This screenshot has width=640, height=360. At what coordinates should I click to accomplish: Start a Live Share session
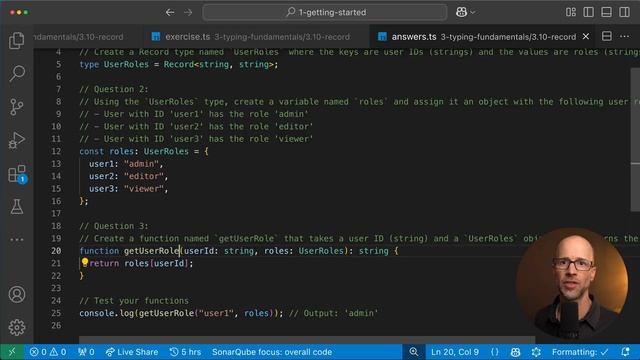click(x=131, y=352)
